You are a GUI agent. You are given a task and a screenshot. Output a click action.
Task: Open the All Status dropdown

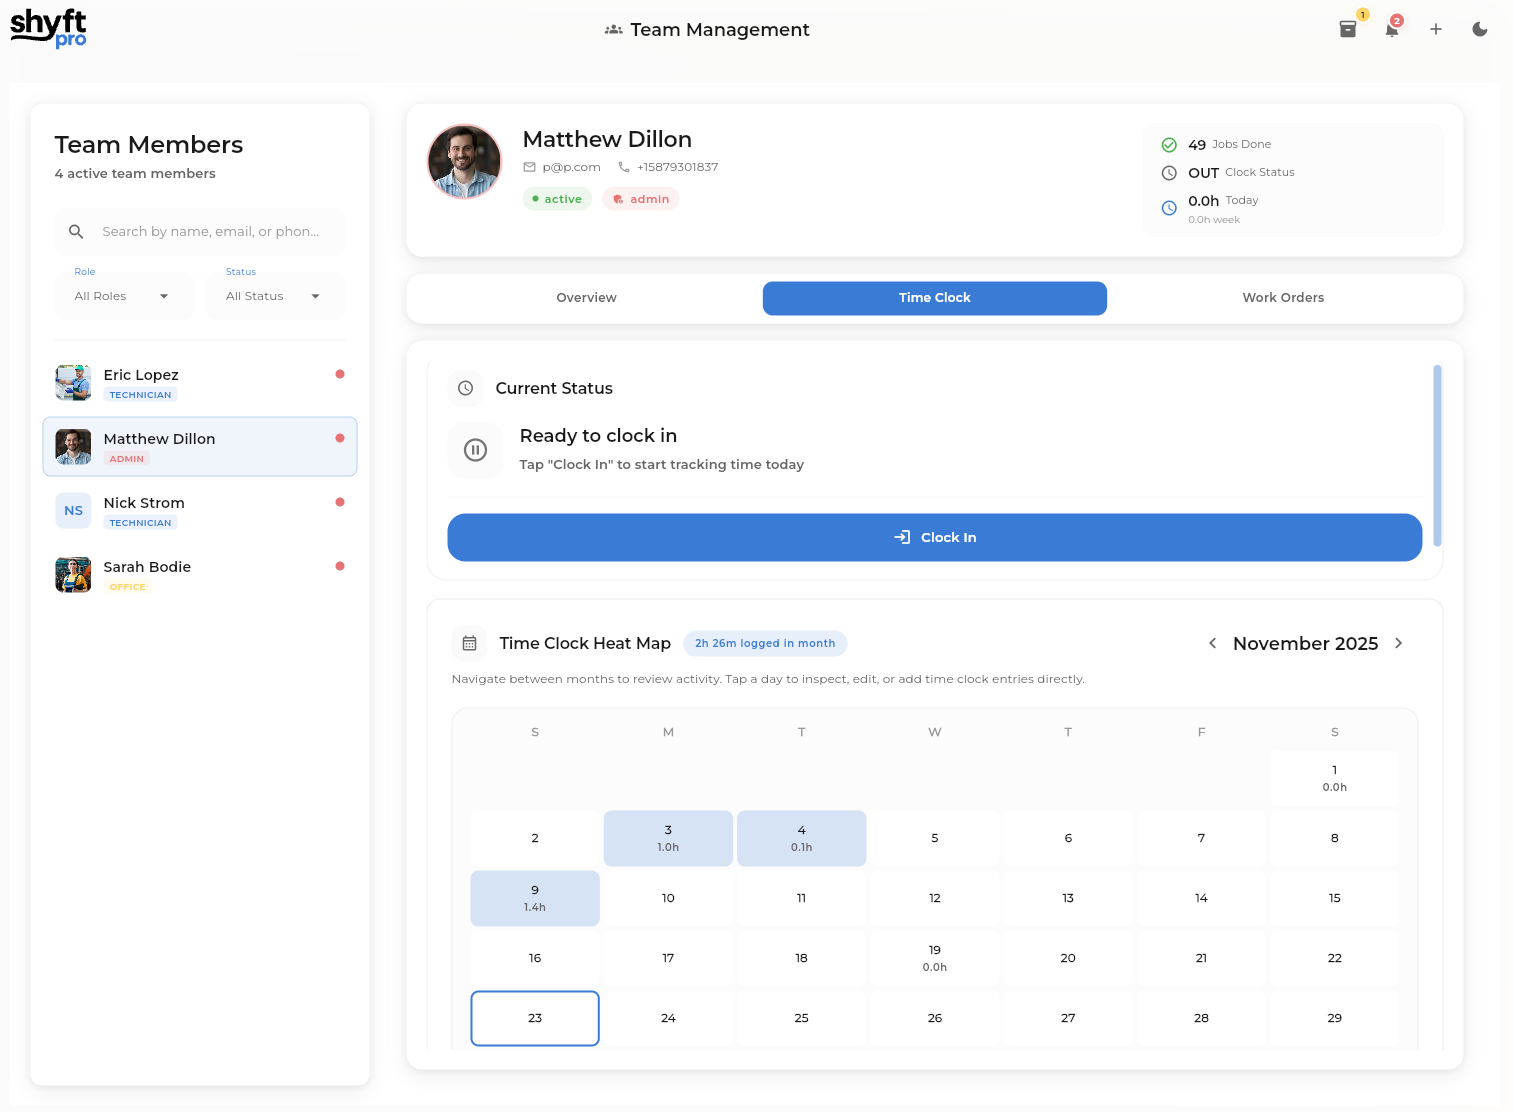click(x=275, y=295)
